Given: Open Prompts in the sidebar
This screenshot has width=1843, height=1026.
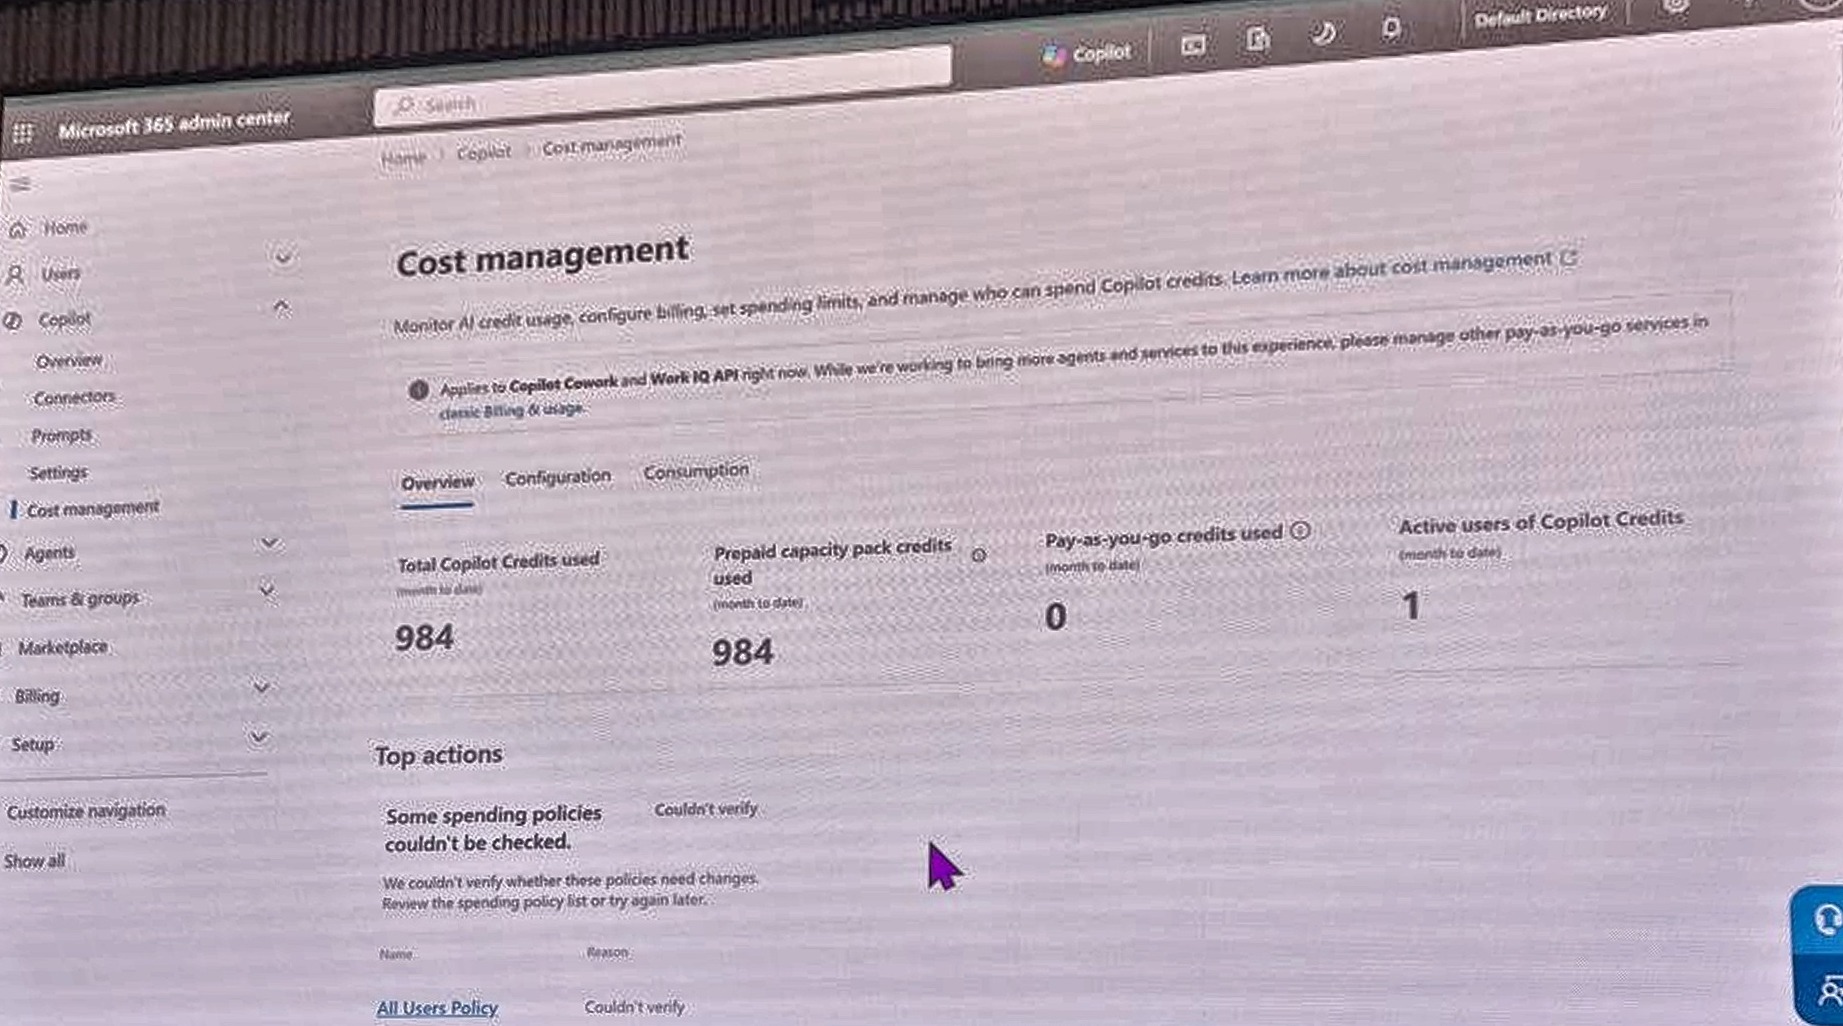Looking at the screenshot, I should coord(61,436).
